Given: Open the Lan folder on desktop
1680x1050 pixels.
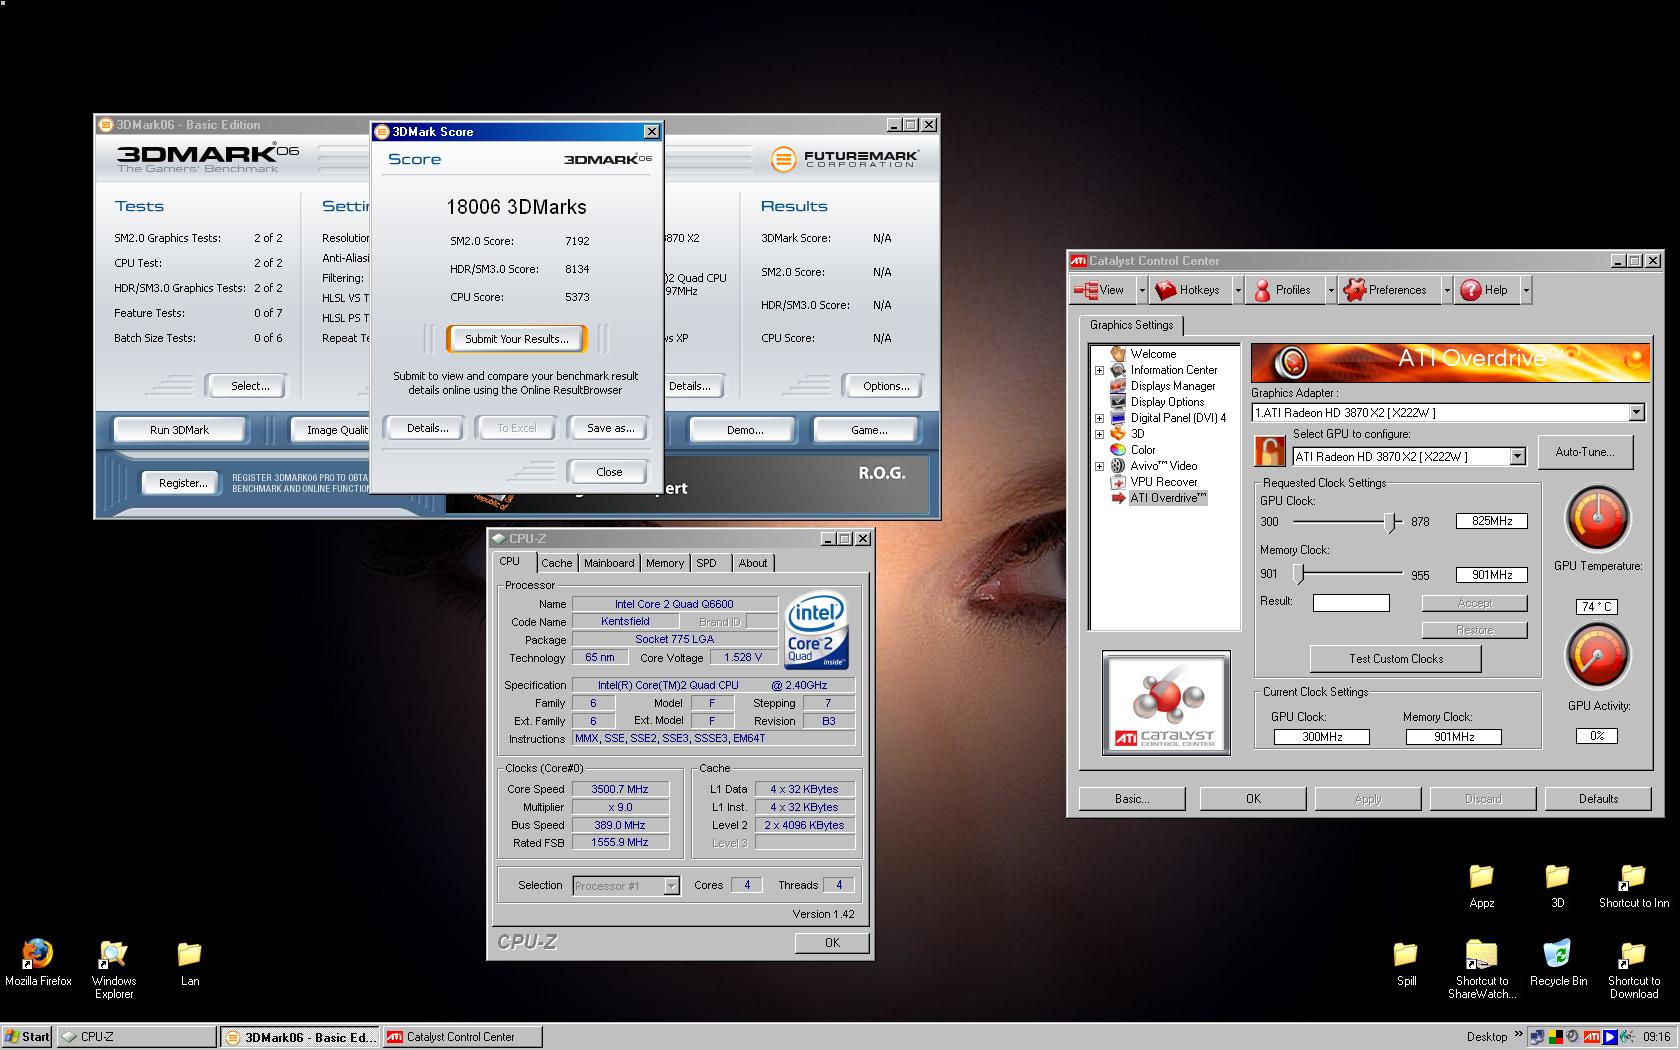Looking at the screenshot, I should tap(190, 962).
